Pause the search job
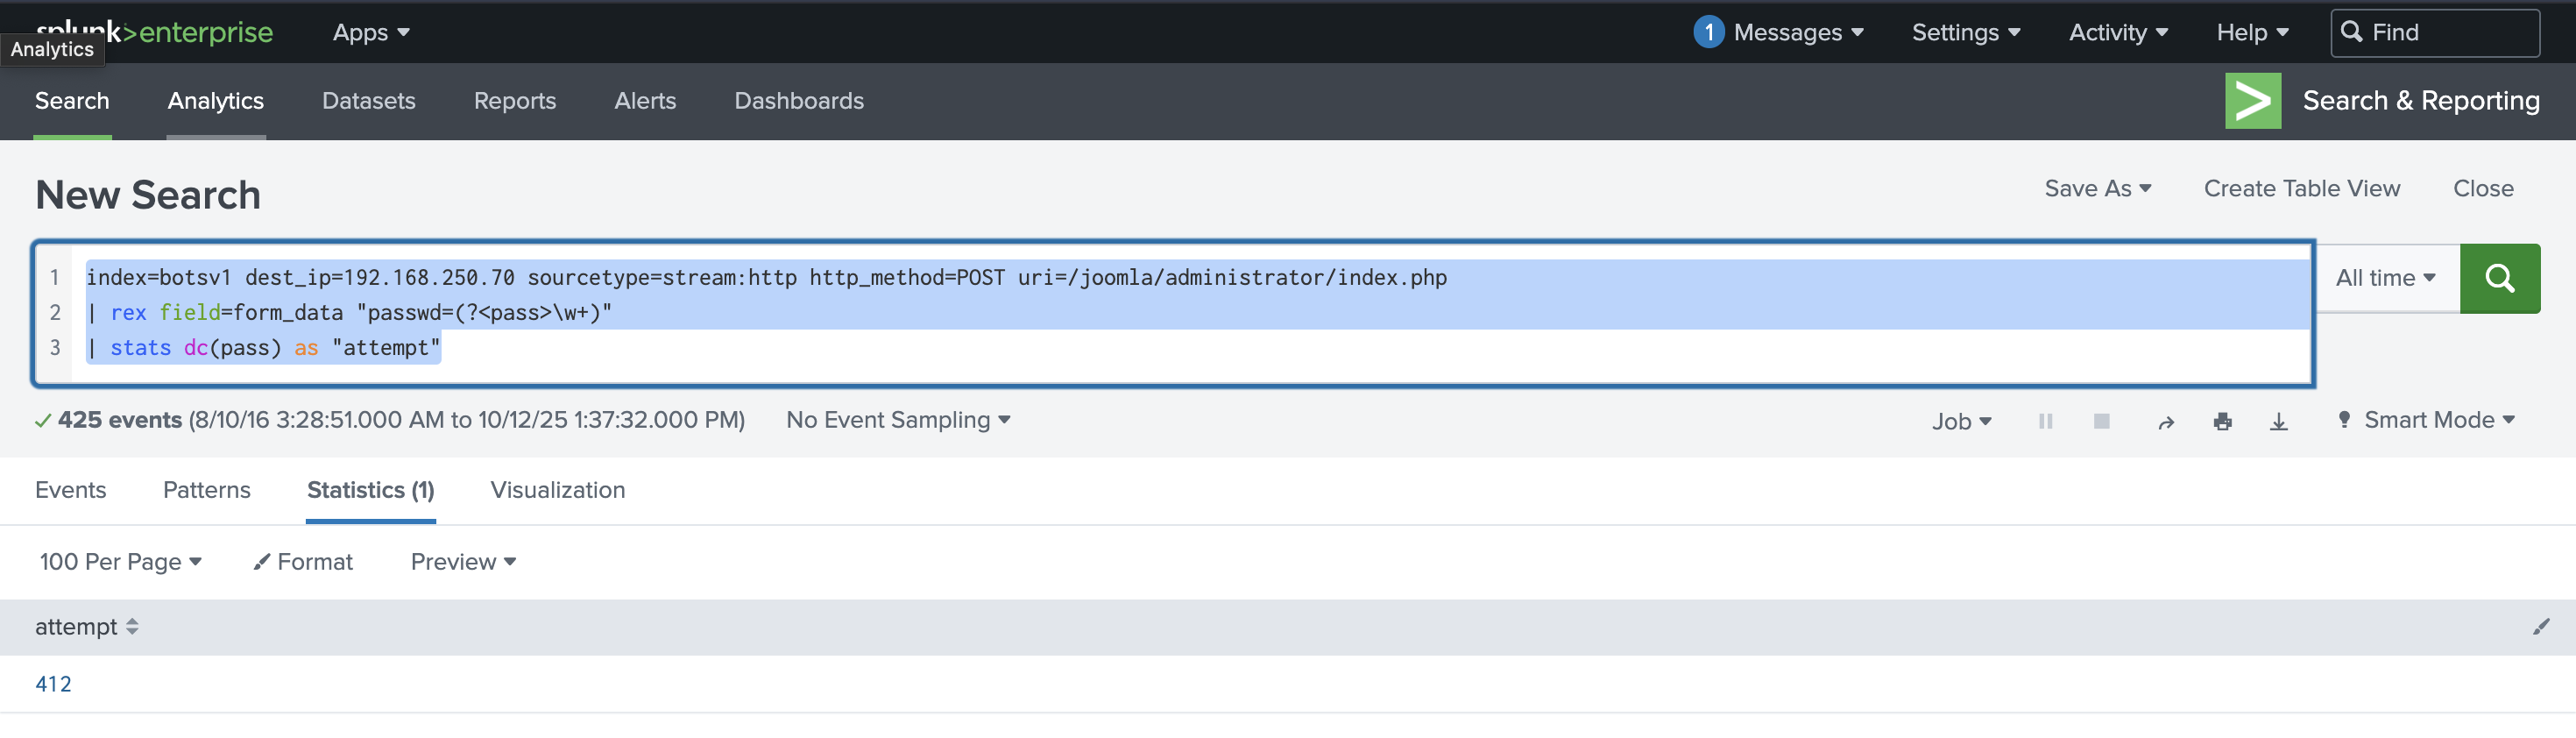Viewport: 2576px width, 738px height. (2045, 421)
